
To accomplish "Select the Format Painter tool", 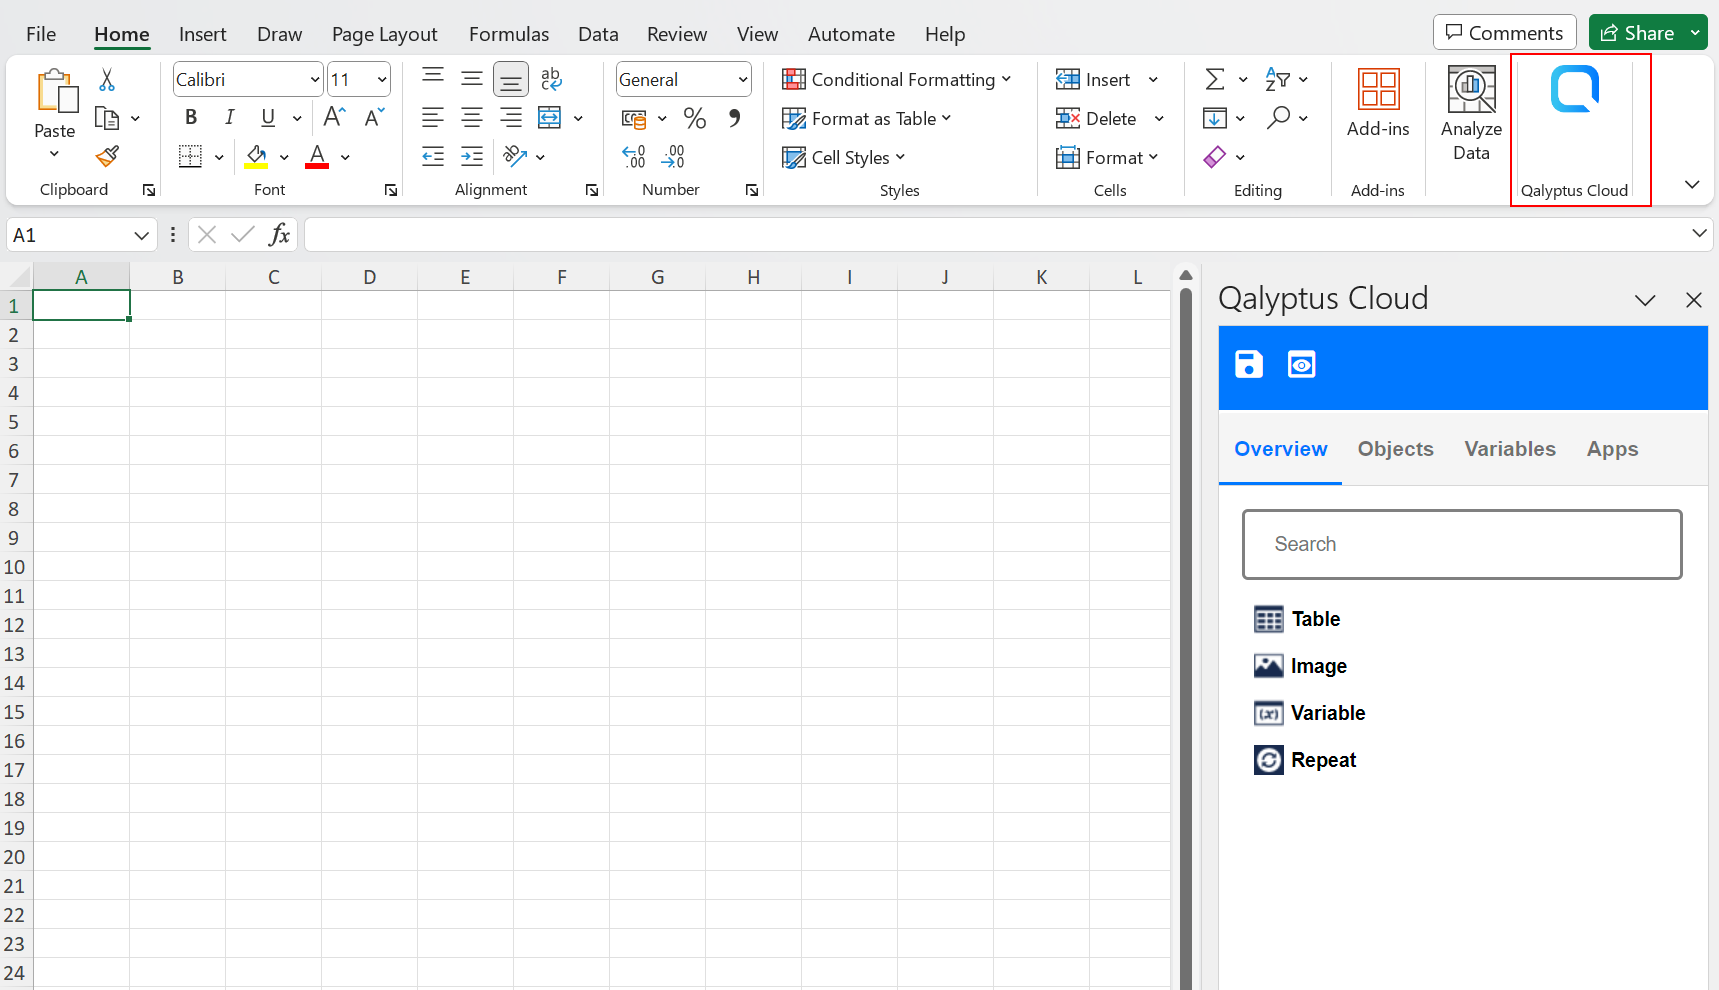I will [x=106, y=157].
